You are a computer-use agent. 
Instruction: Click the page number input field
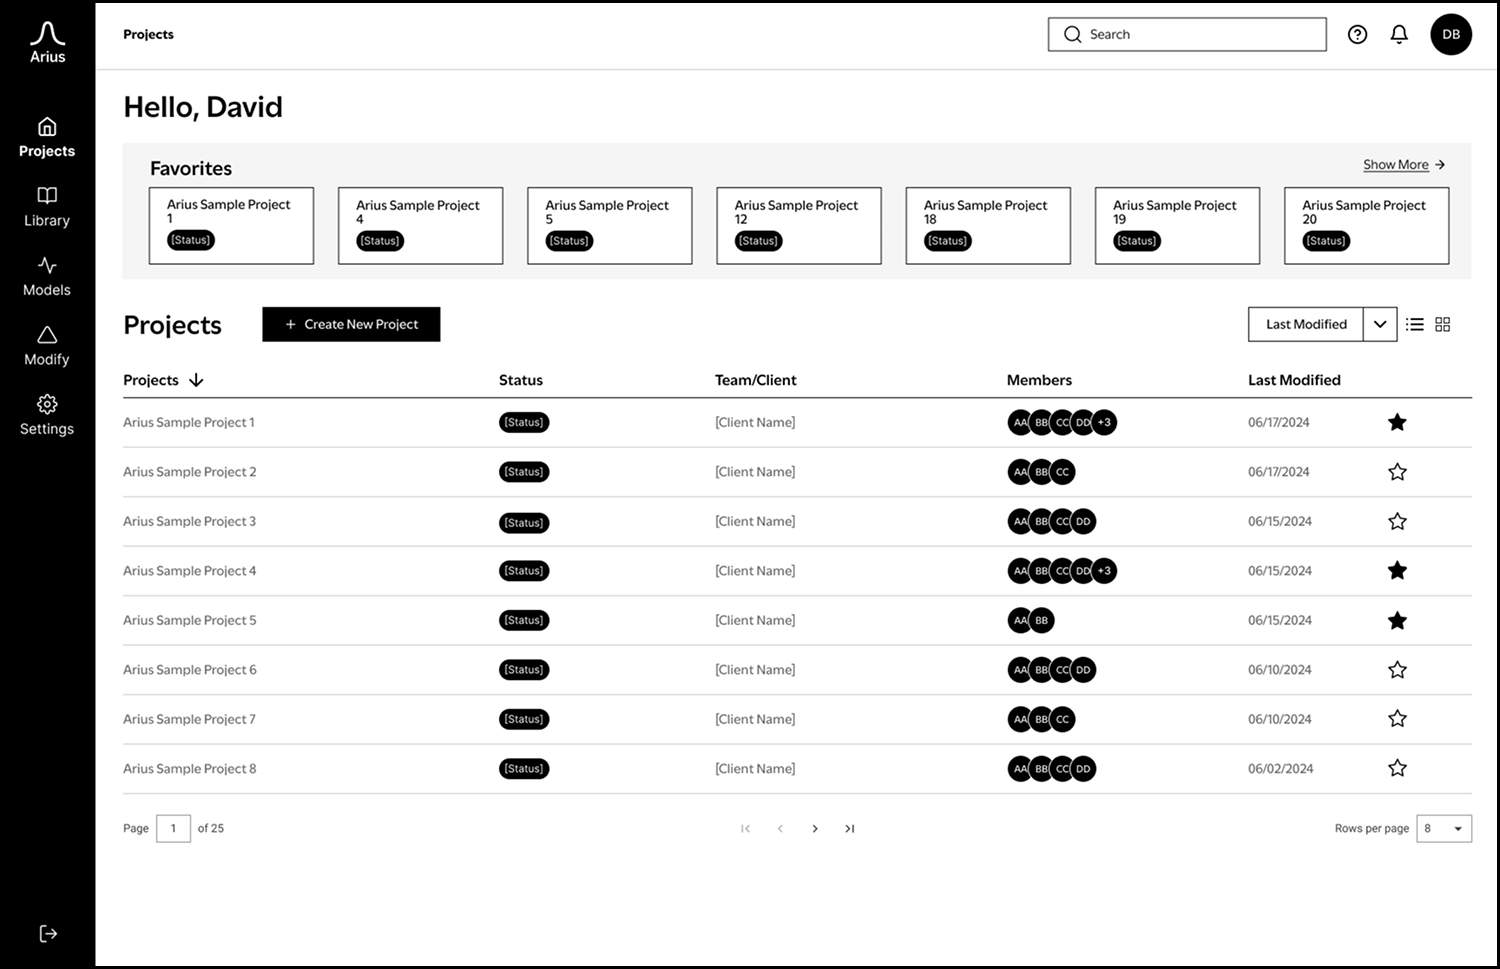click(173, 828)
